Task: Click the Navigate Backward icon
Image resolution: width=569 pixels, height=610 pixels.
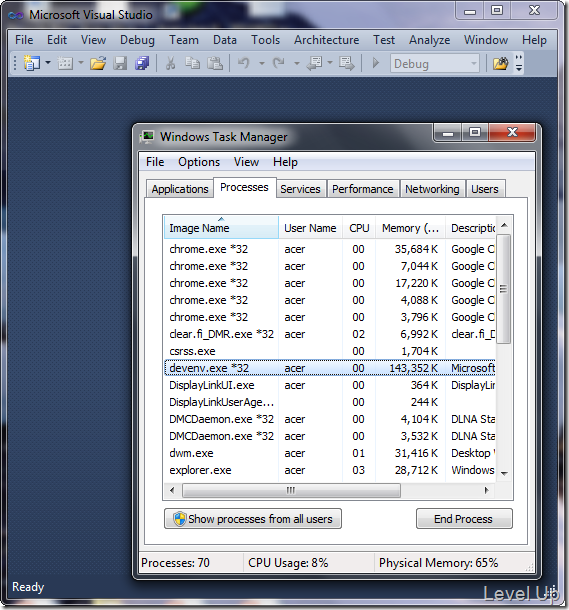Action: [x=314, y=63]
